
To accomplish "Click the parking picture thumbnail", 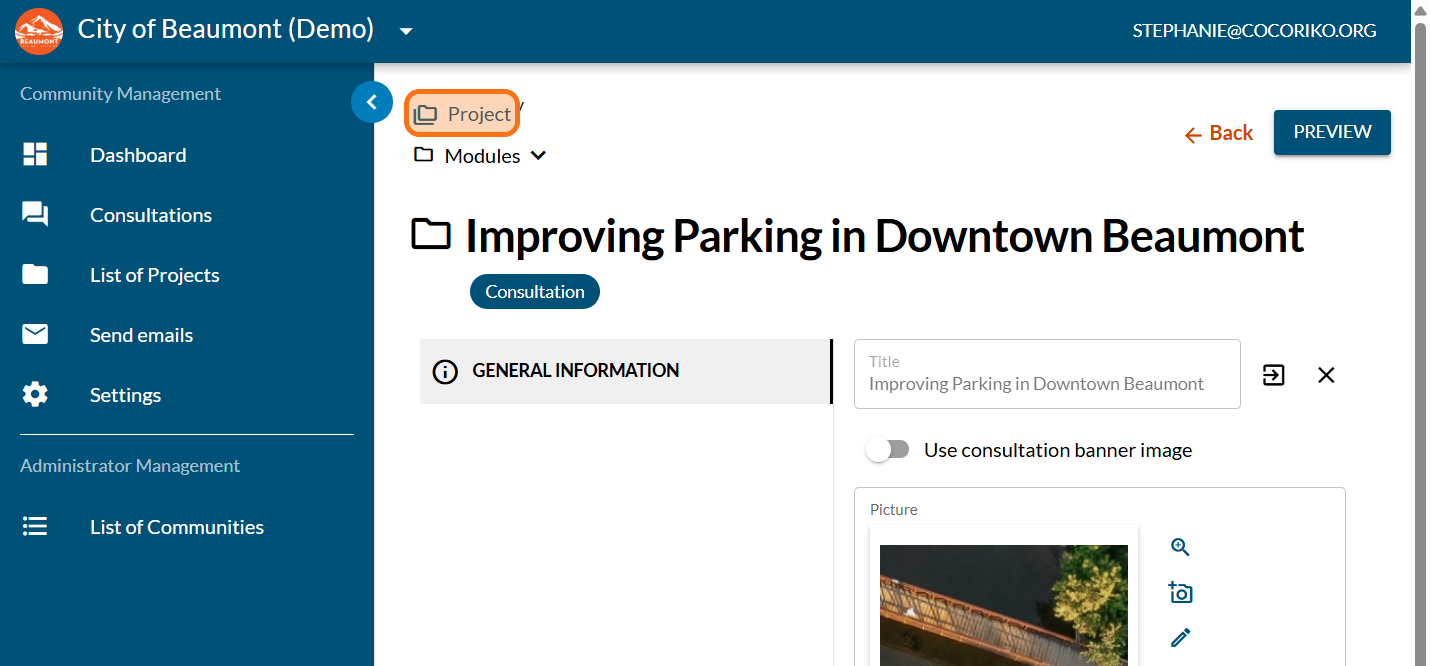I will (x=1003, y=604).
